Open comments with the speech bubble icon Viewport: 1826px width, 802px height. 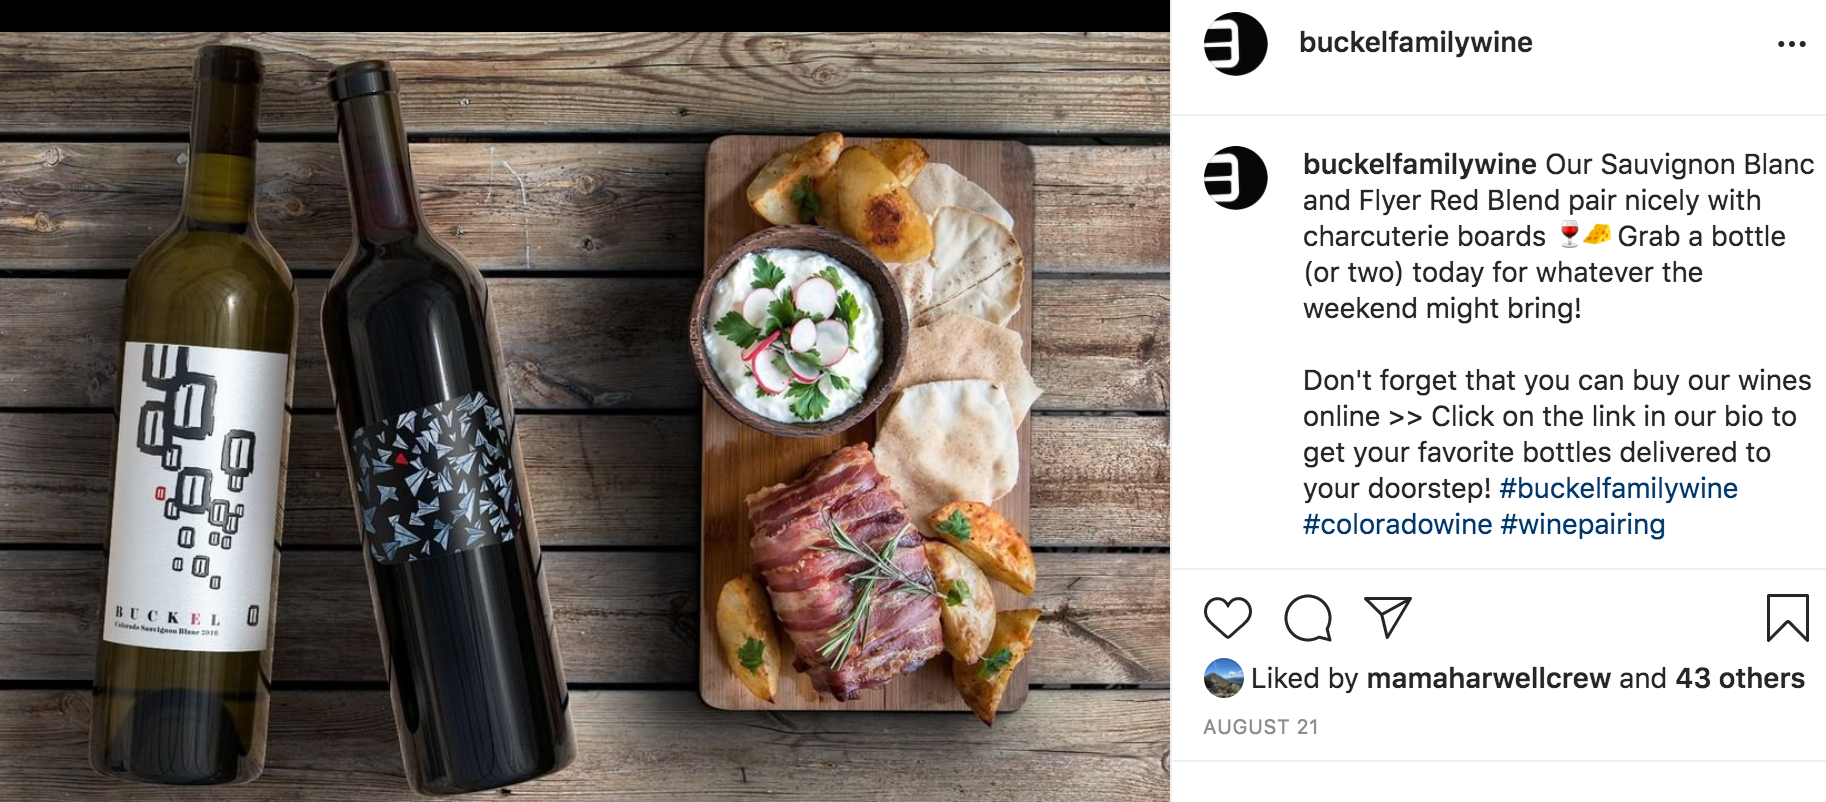(1307, 617)
